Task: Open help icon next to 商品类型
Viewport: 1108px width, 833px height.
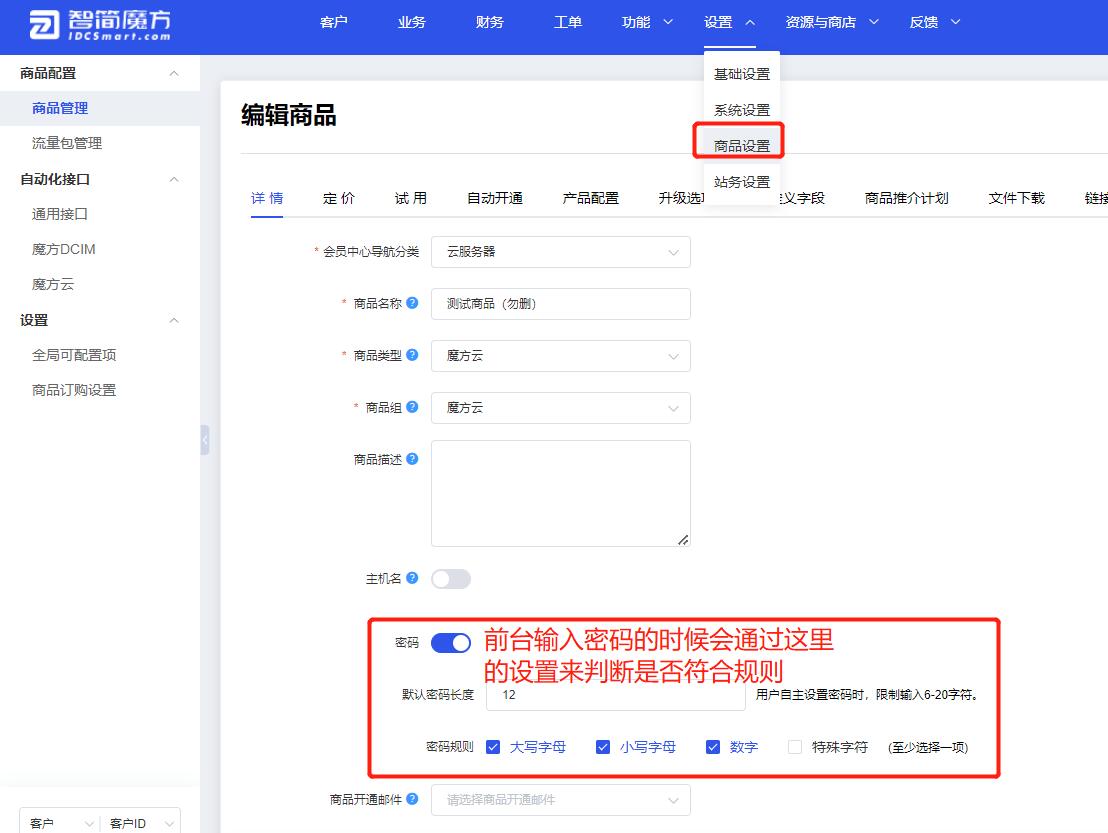Action: (413, 355)
